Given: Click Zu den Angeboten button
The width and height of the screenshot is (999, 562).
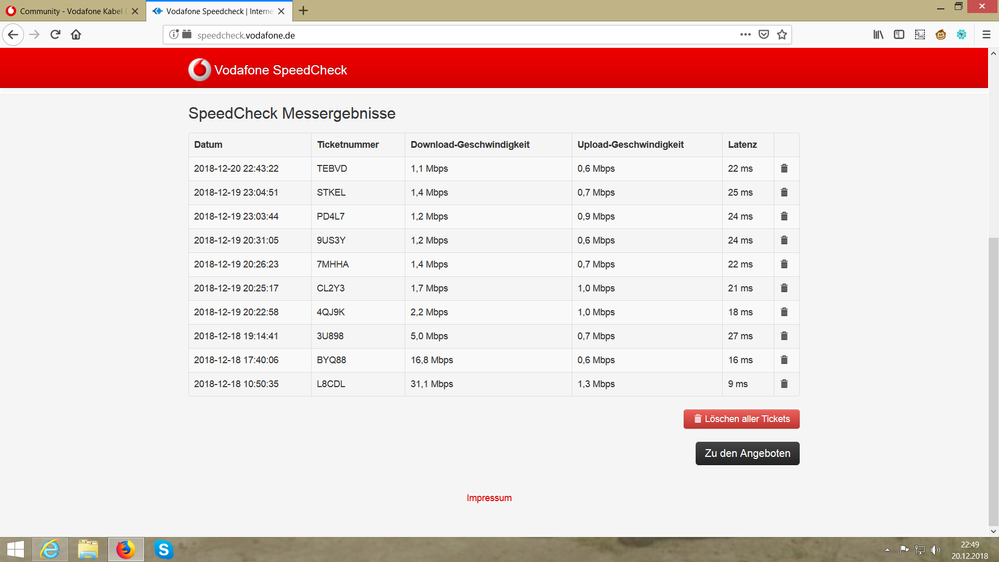Looking at the screenshot, I should 747,453.
